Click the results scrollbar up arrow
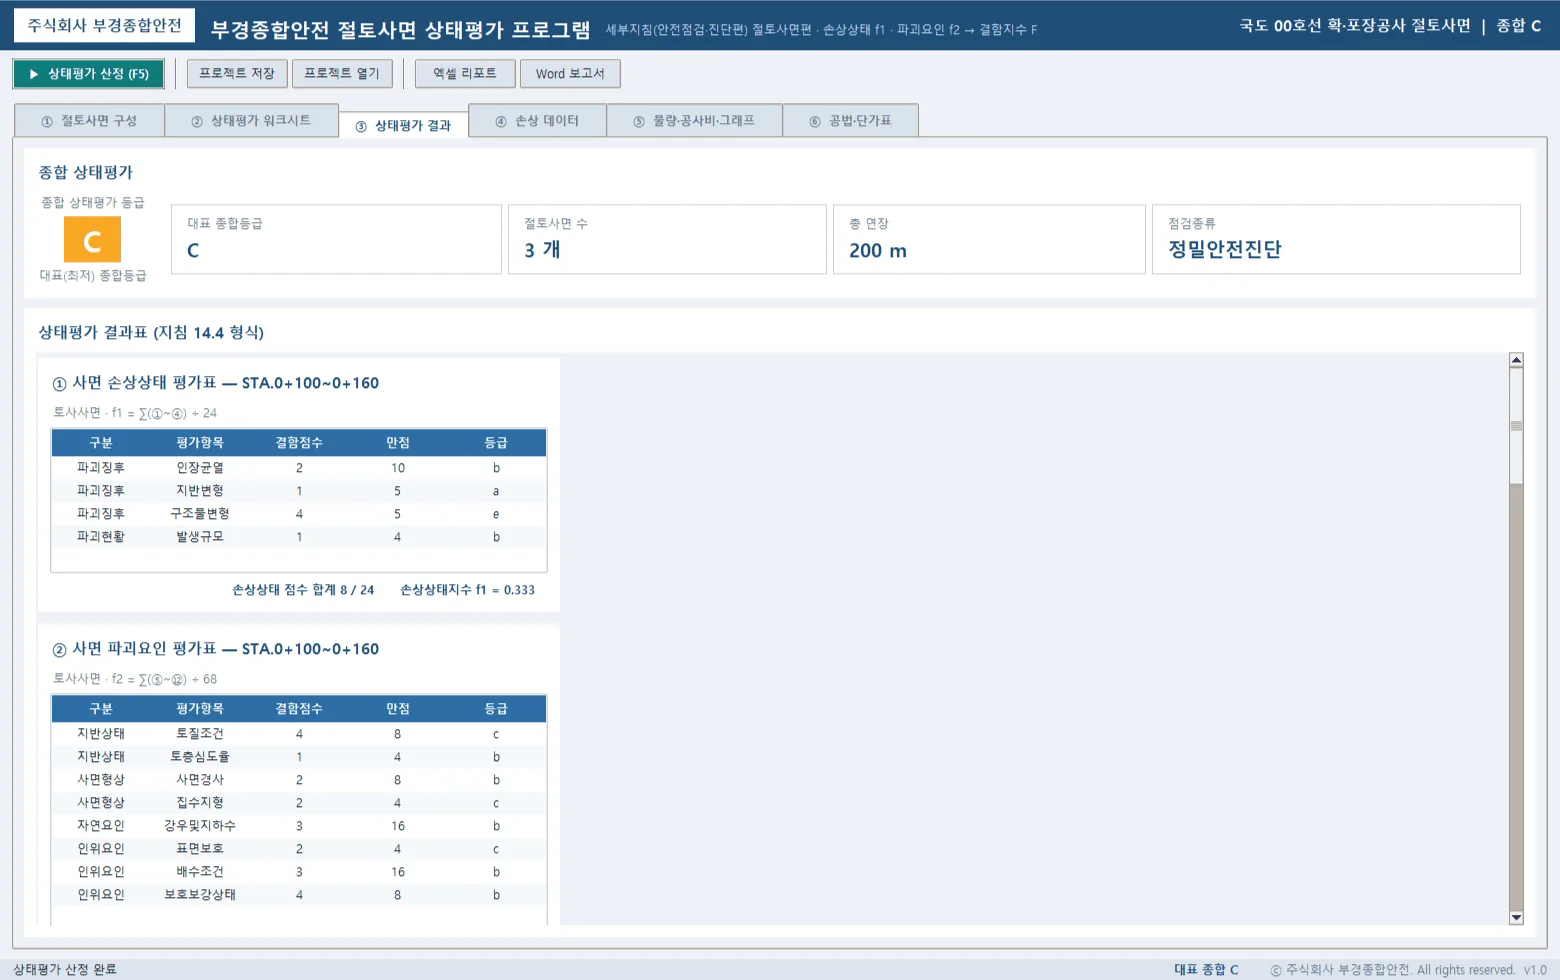Viewport: 1560px width, 980px height. pyautogui.click(x=1516, y=360)
